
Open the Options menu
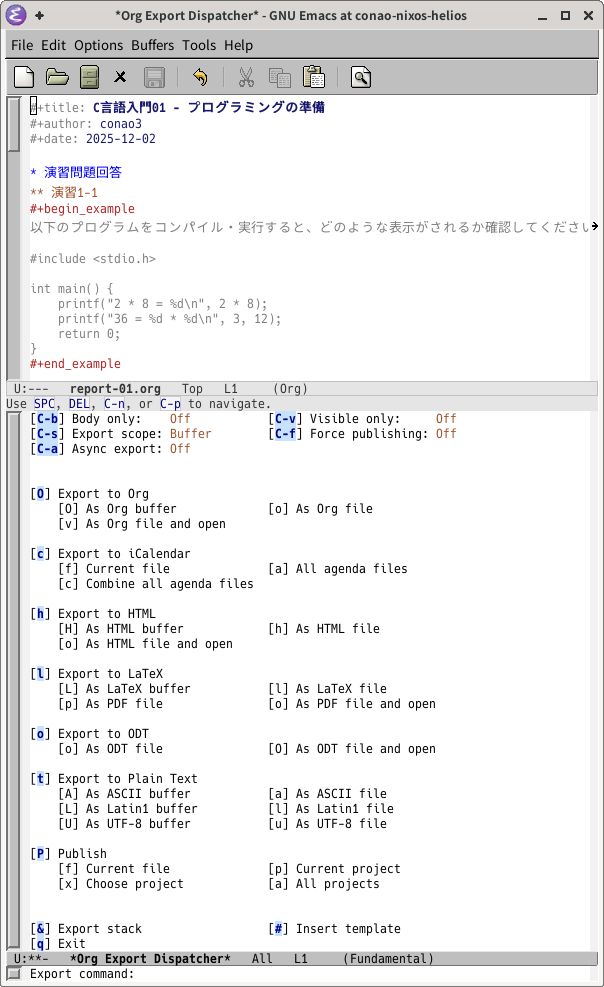(x=98, y=45)
